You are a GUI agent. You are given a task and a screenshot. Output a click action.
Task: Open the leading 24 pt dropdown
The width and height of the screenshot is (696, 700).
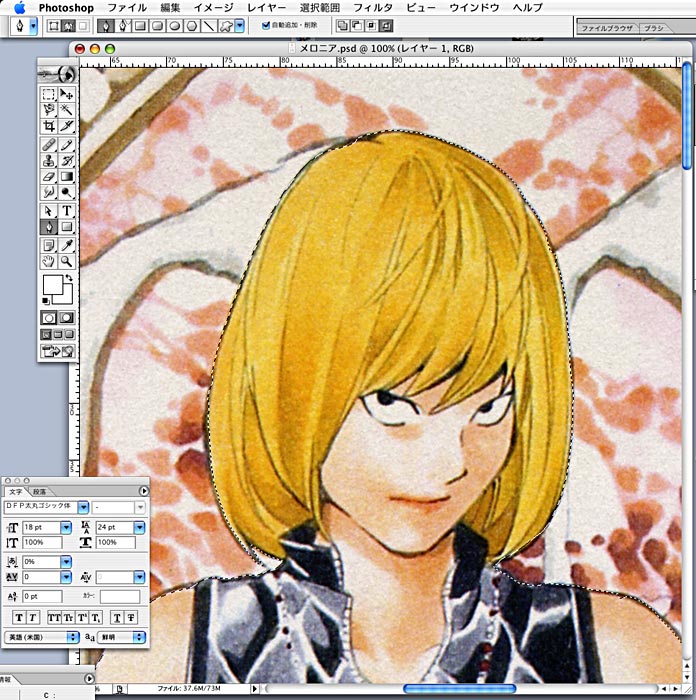coord(139,528)
